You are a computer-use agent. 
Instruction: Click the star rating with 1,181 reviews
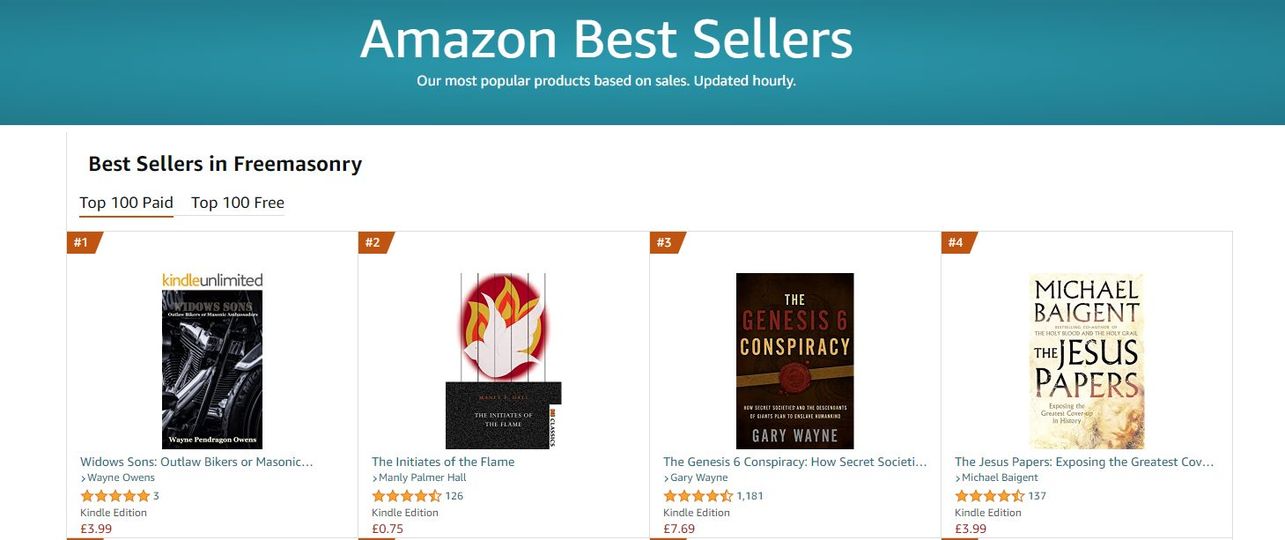point(698,496)
